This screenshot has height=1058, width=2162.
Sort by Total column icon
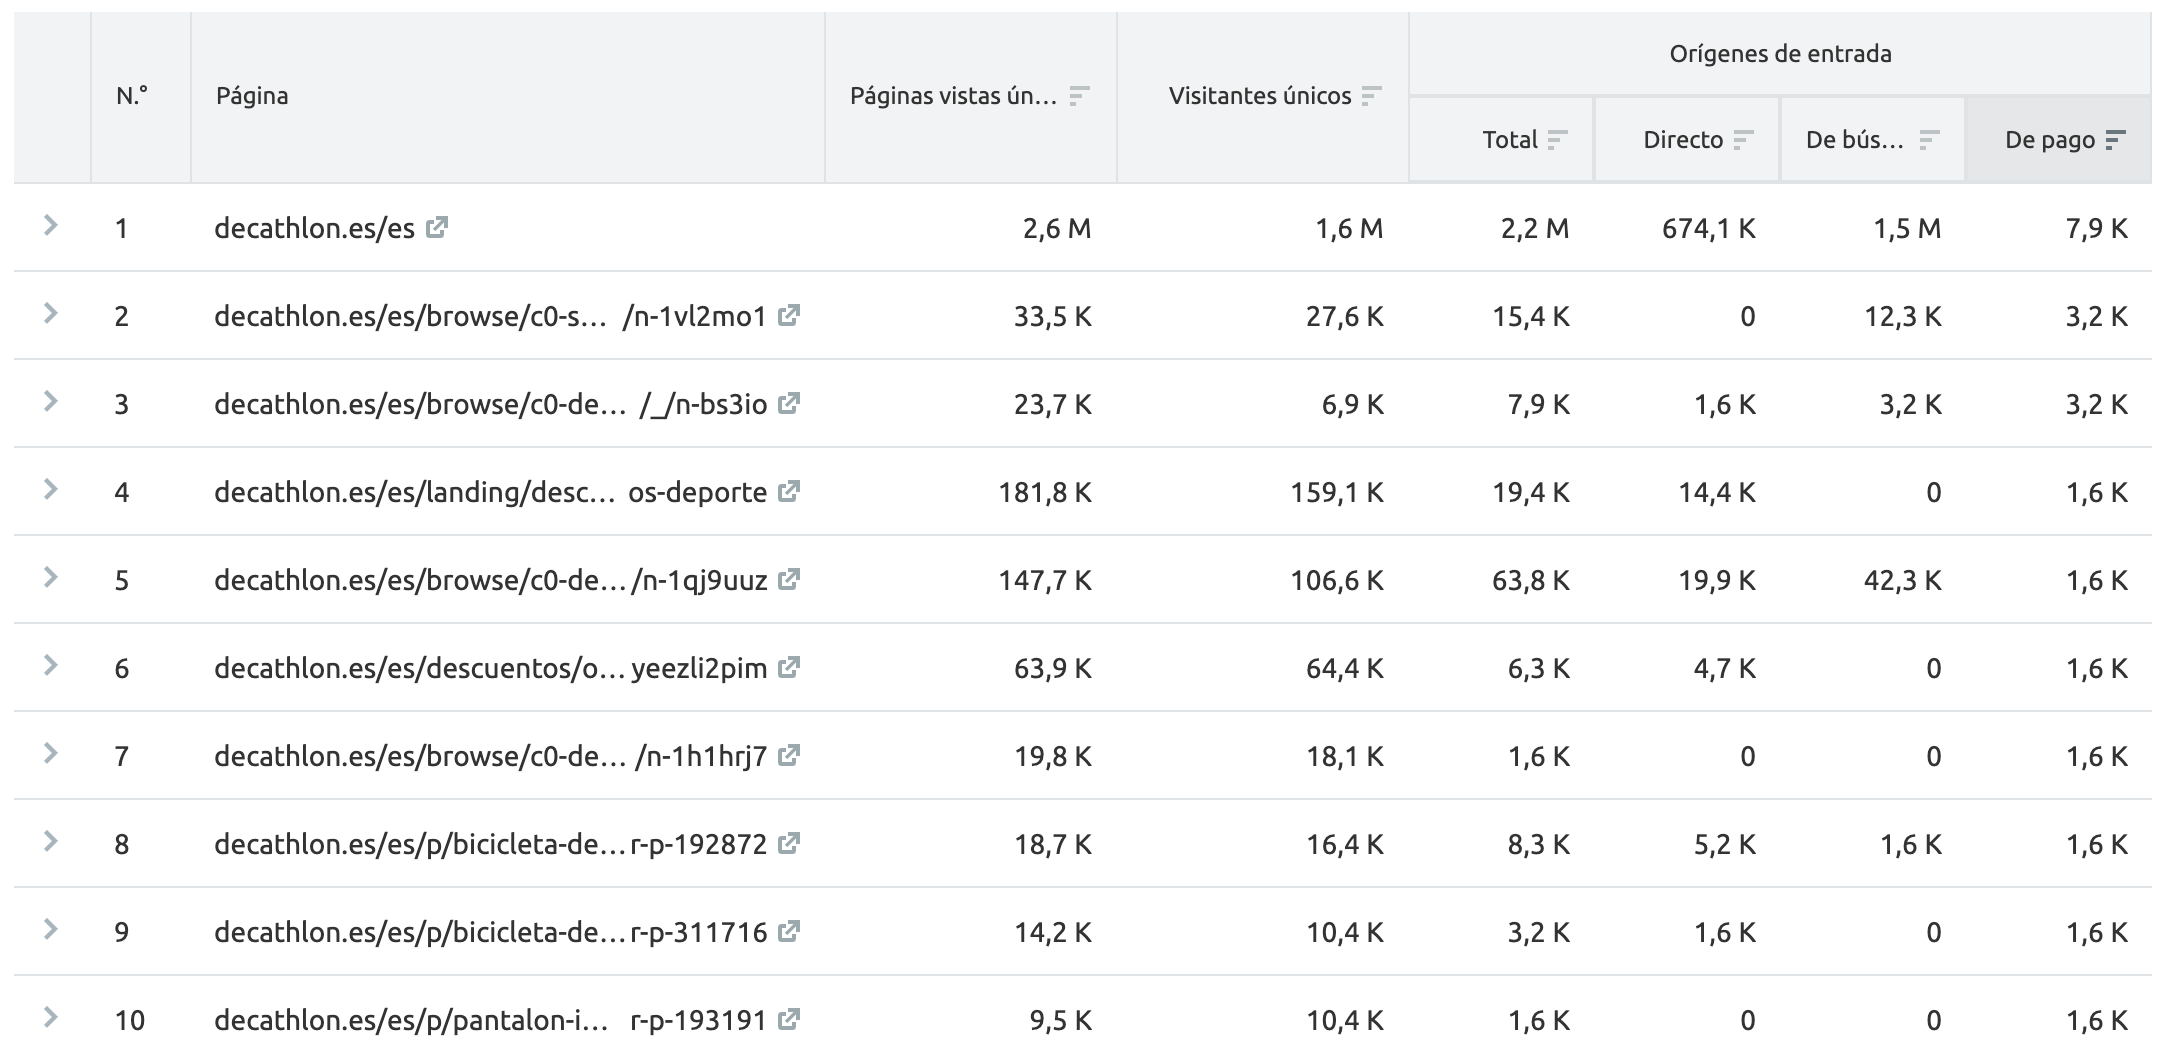coord(1557,140)
